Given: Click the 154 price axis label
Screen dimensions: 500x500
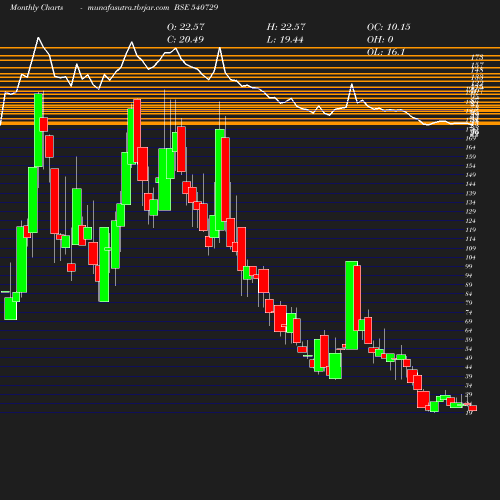Looking at the screenshot, I should click(470, 166).
